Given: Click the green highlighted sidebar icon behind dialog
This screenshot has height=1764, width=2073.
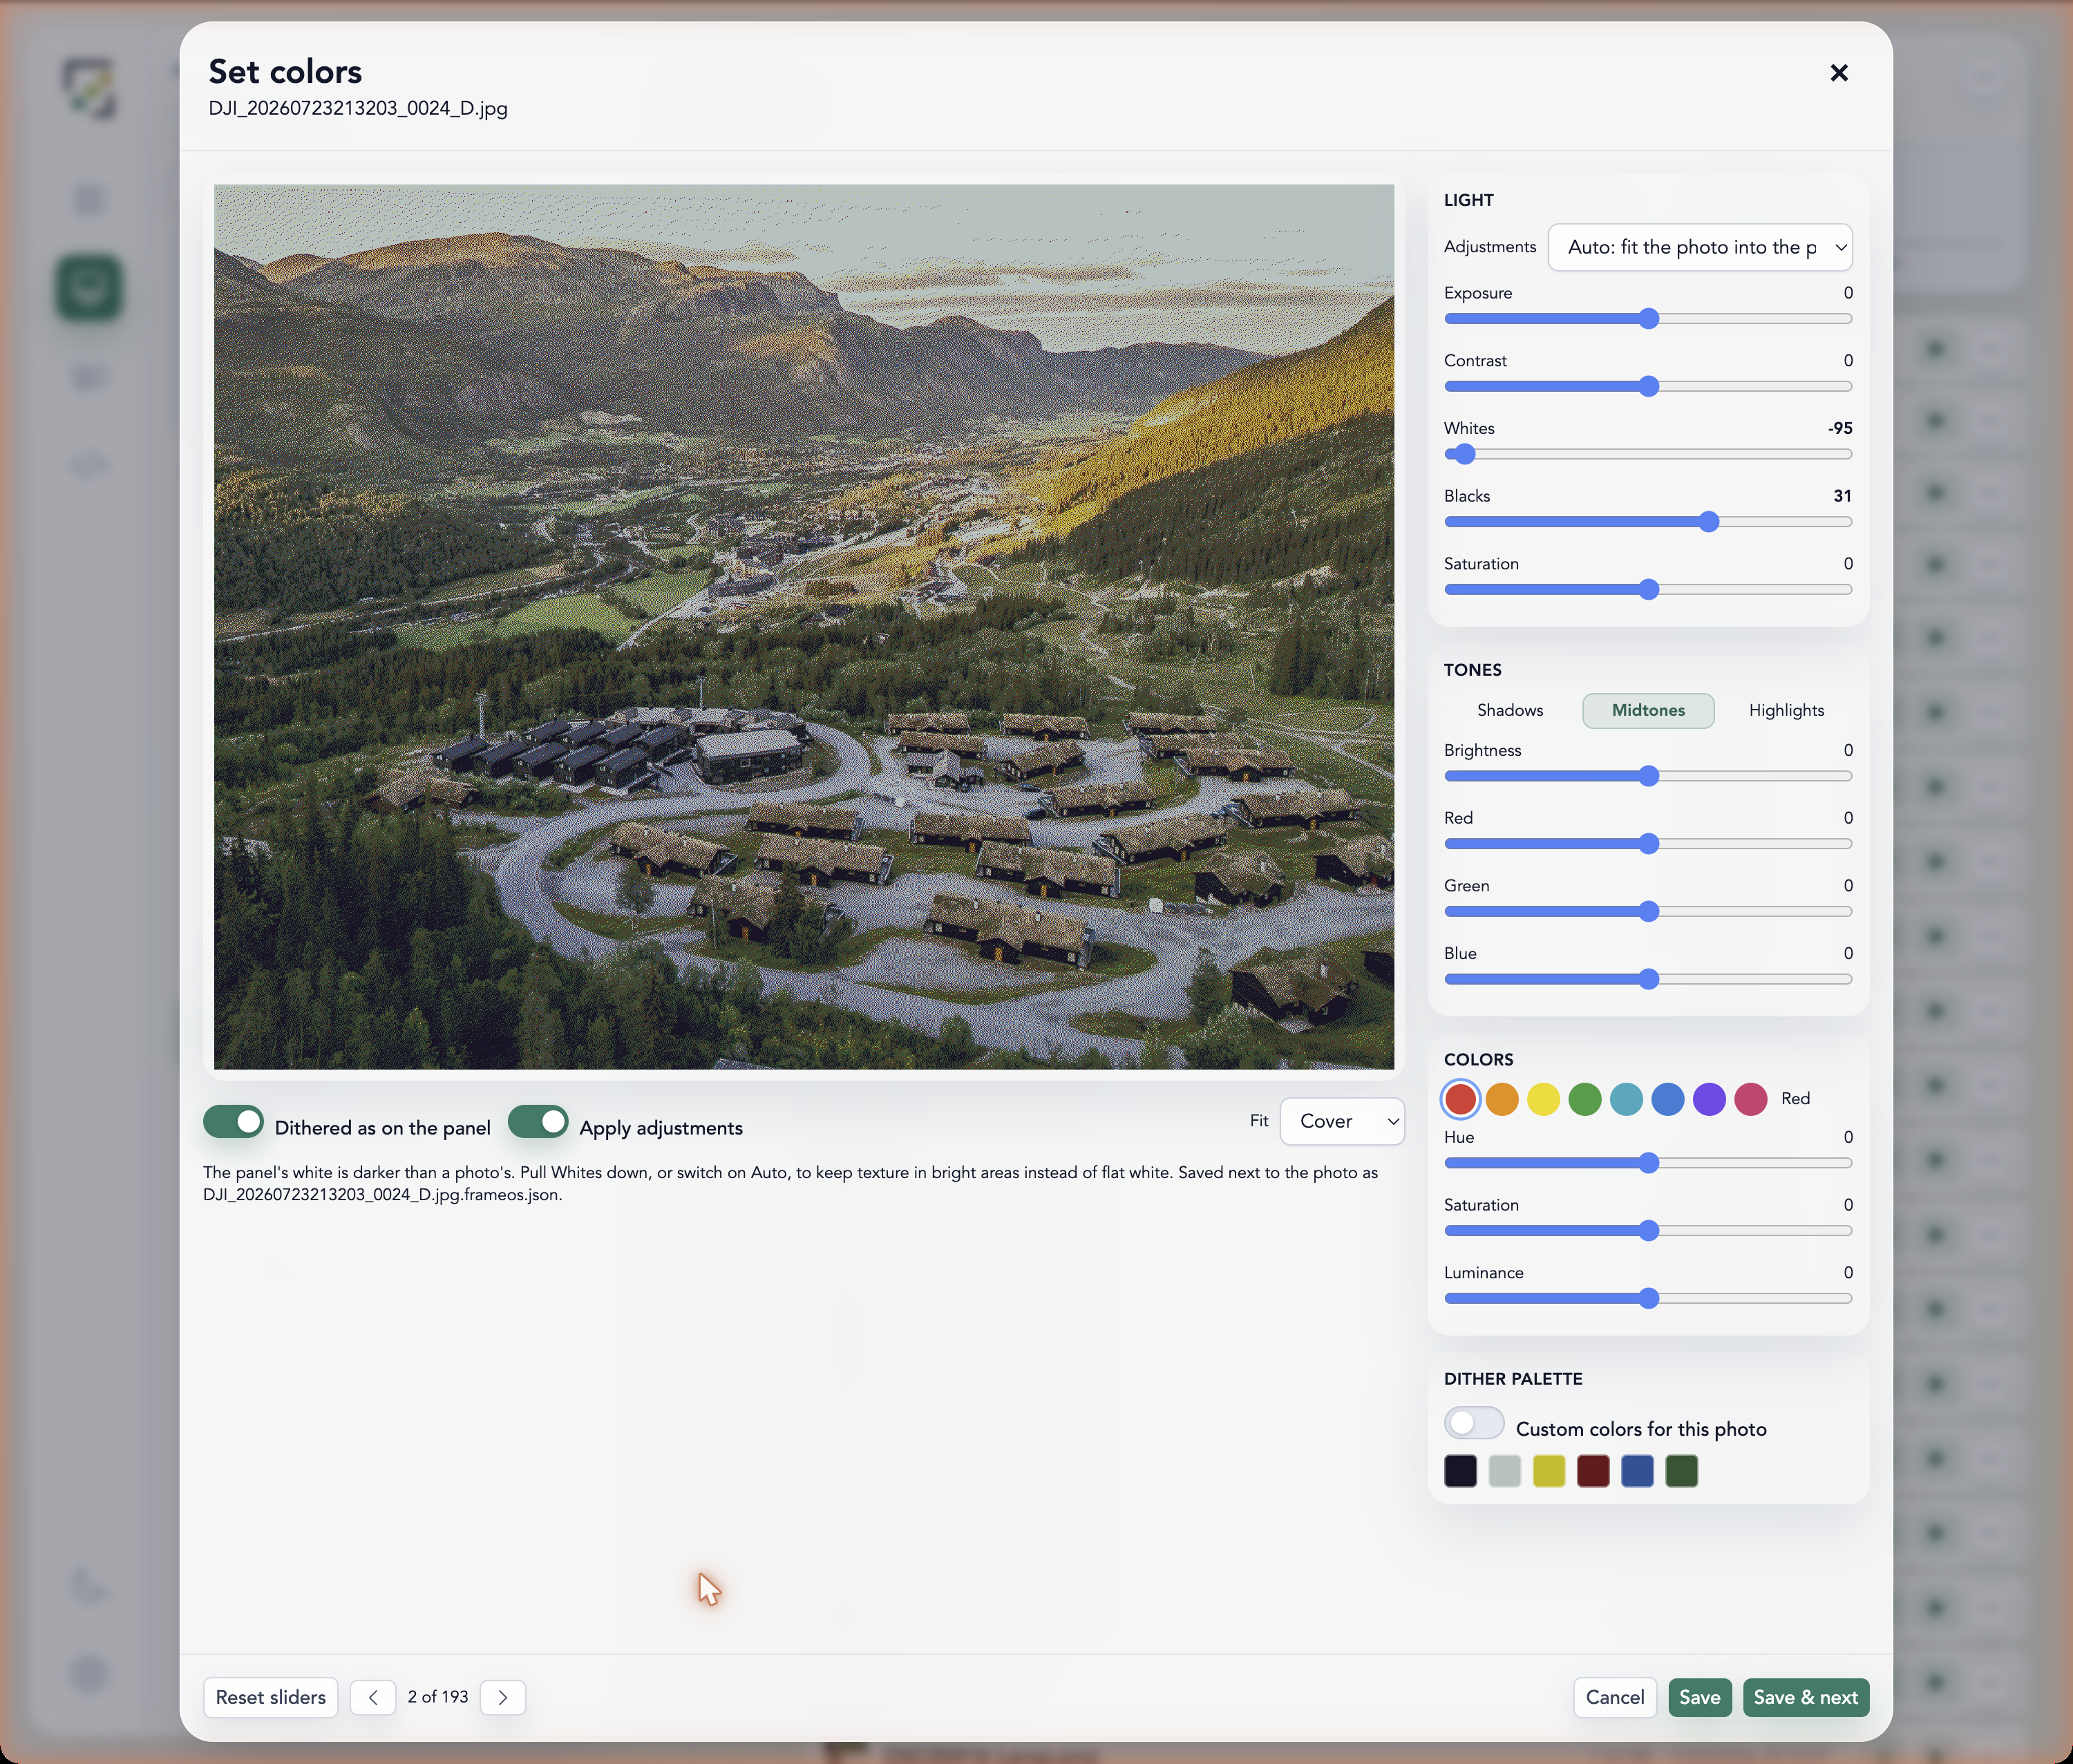Looking at the screenshot, I should (x=89, y=288).
